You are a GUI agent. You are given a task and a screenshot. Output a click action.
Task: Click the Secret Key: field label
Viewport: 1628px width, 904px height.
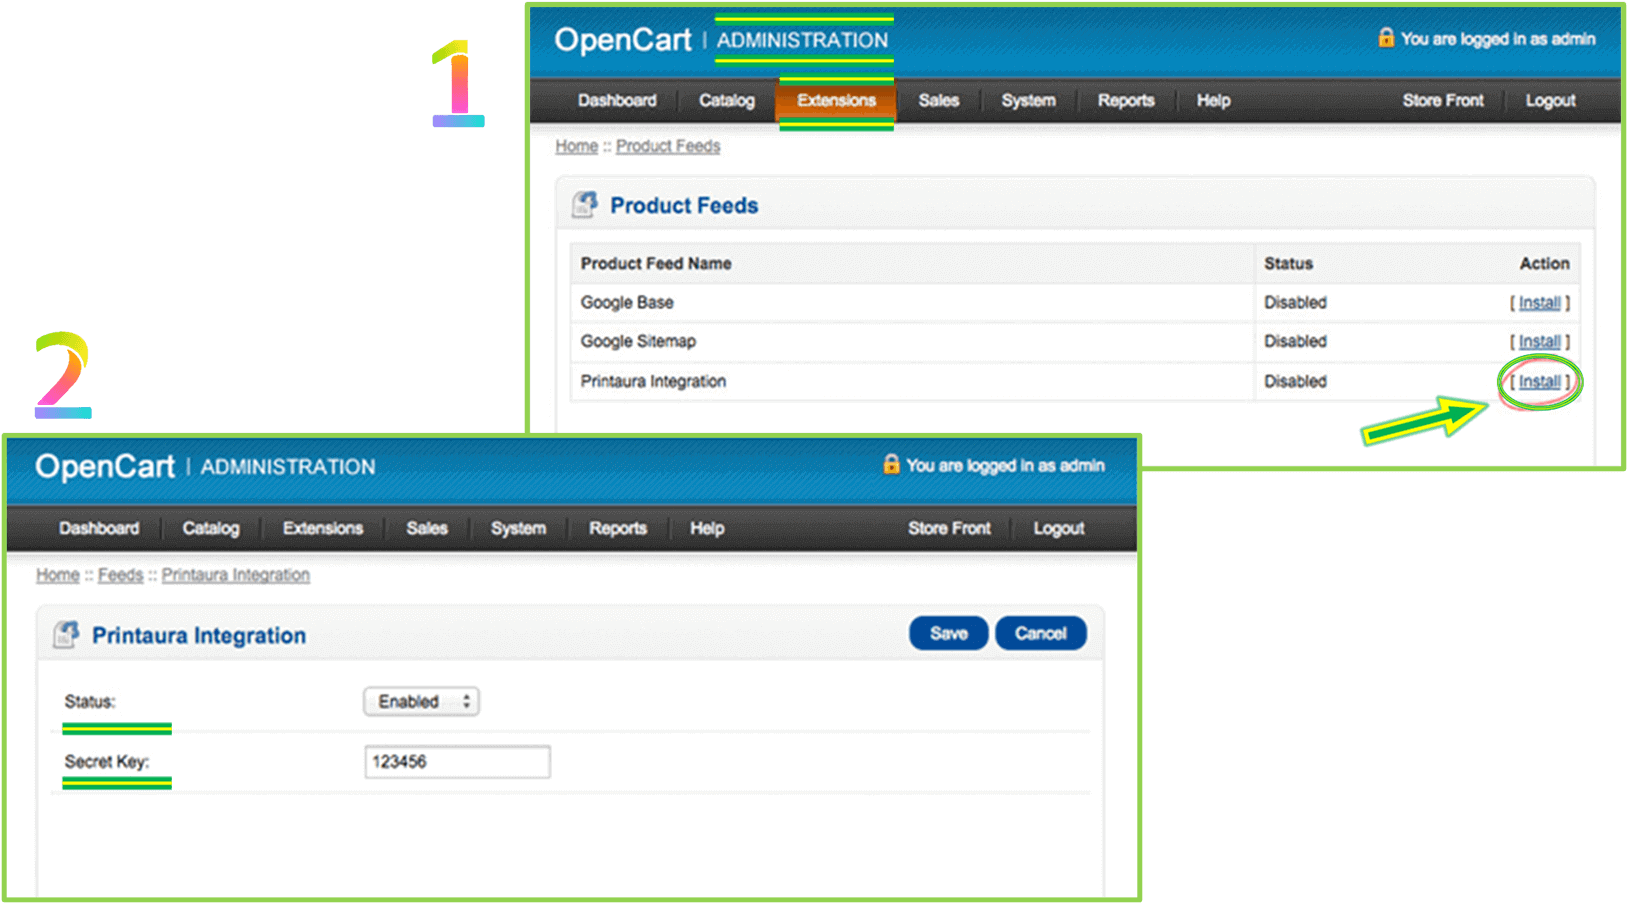(x=107, y=762)
